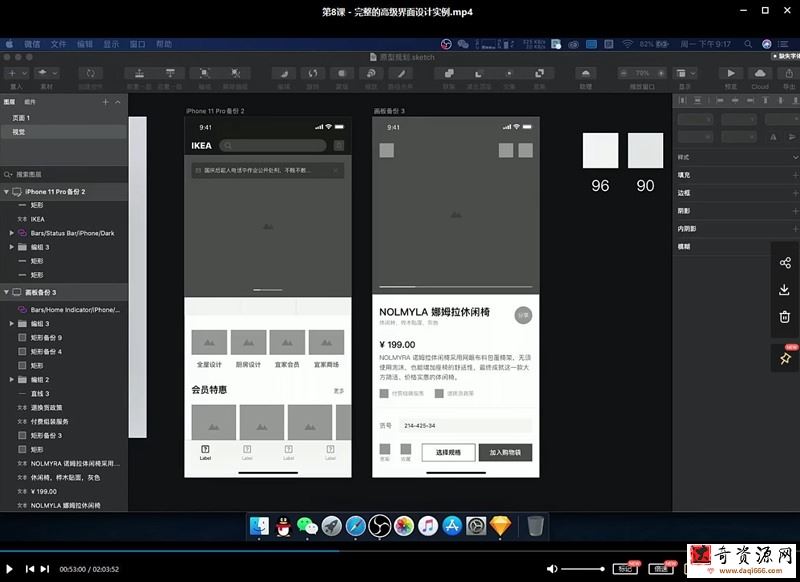Screen dimensions: 800x582
Task: Collapse the pages list with the chevron arrow
Action: pos(118,102)
